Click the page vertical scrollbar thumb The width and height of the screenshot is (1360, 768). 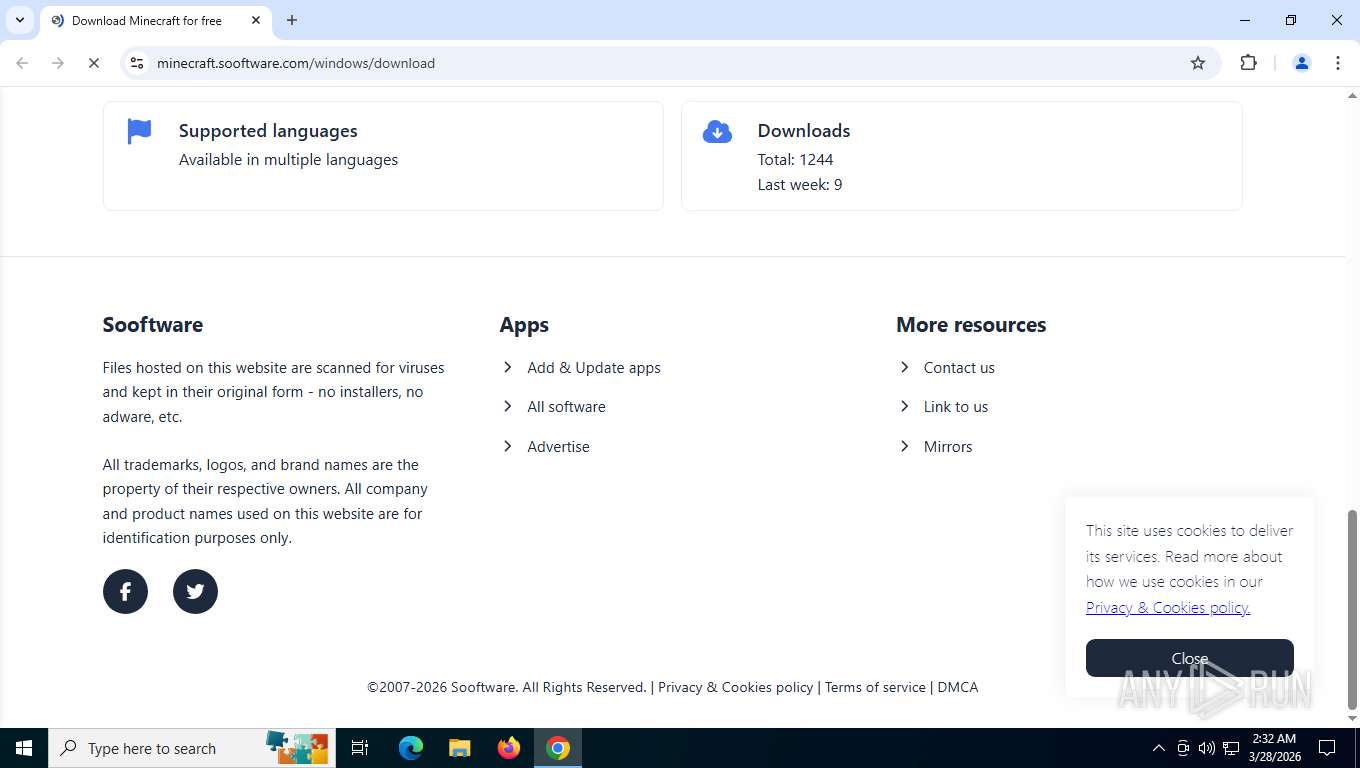(1352, 608)
